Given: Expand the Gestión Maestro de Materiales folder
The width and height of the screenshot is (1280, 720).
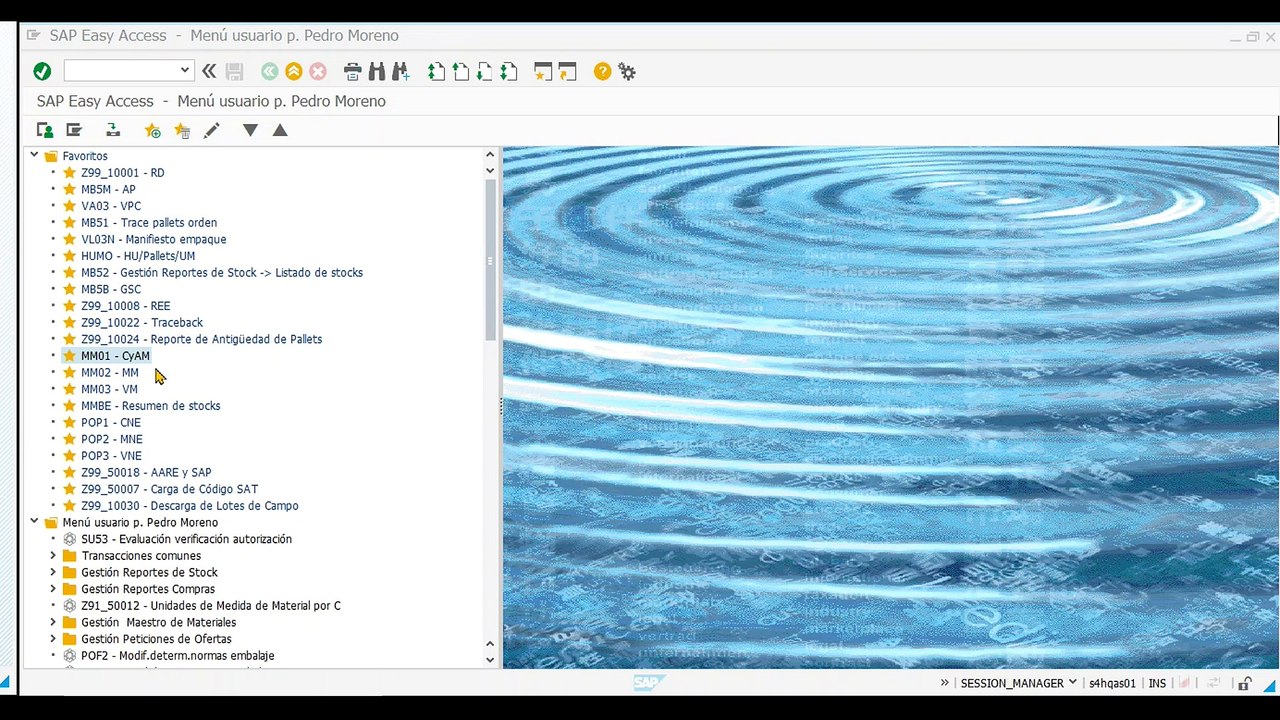Looking at the screenshot, I should point(53,622).
